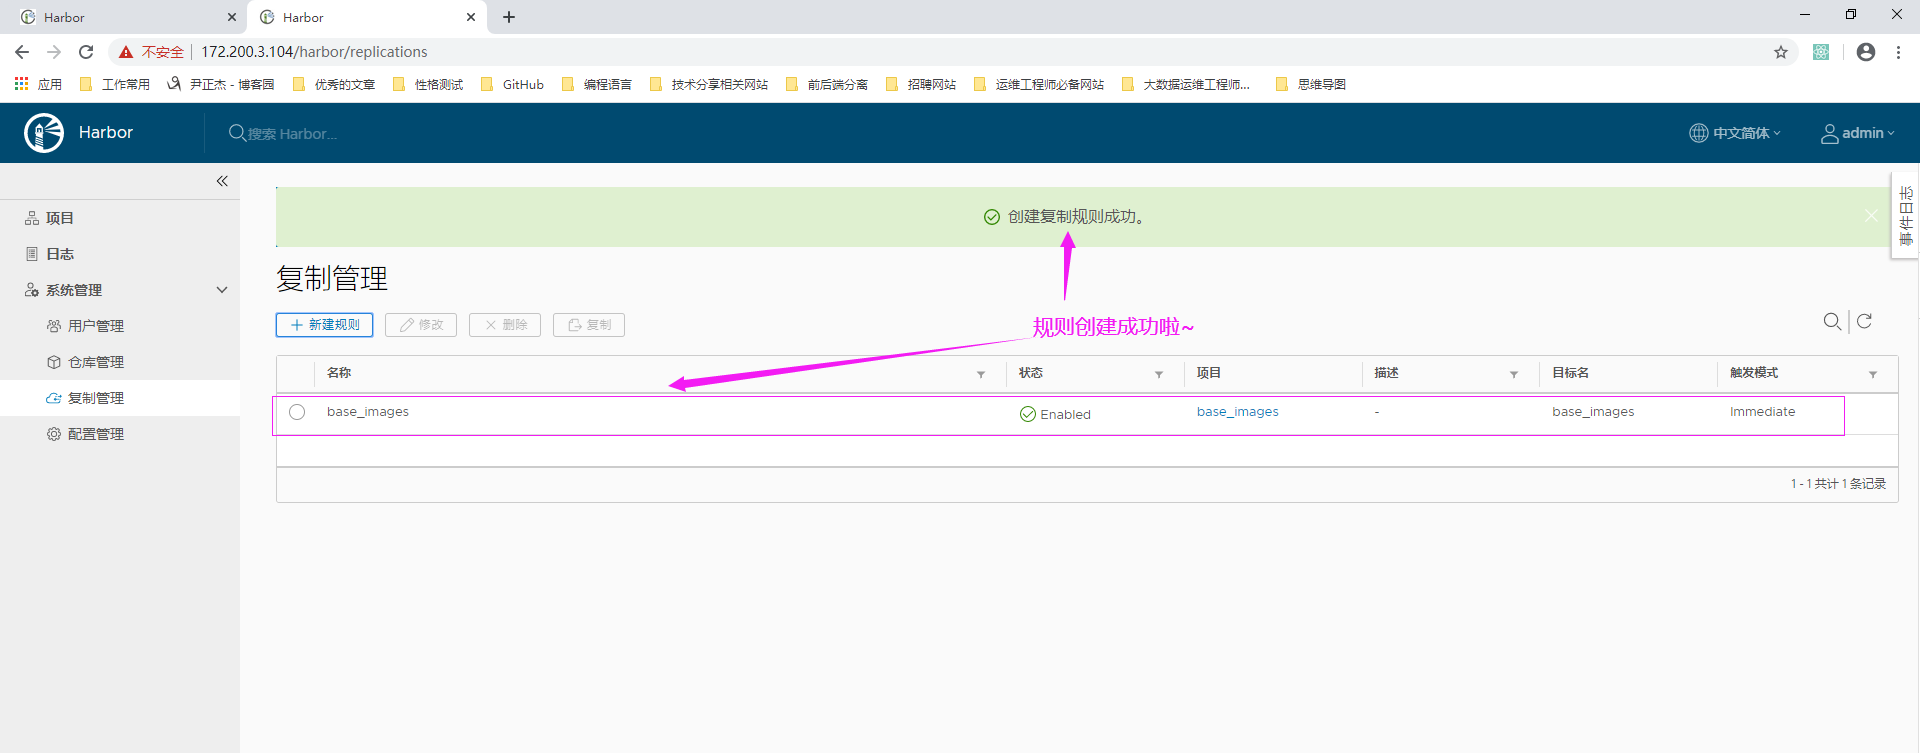The height and width of the screenshot is (753, 1920).
Task: Click the search magnifier in table toolbar
Action: point(1832,321)
